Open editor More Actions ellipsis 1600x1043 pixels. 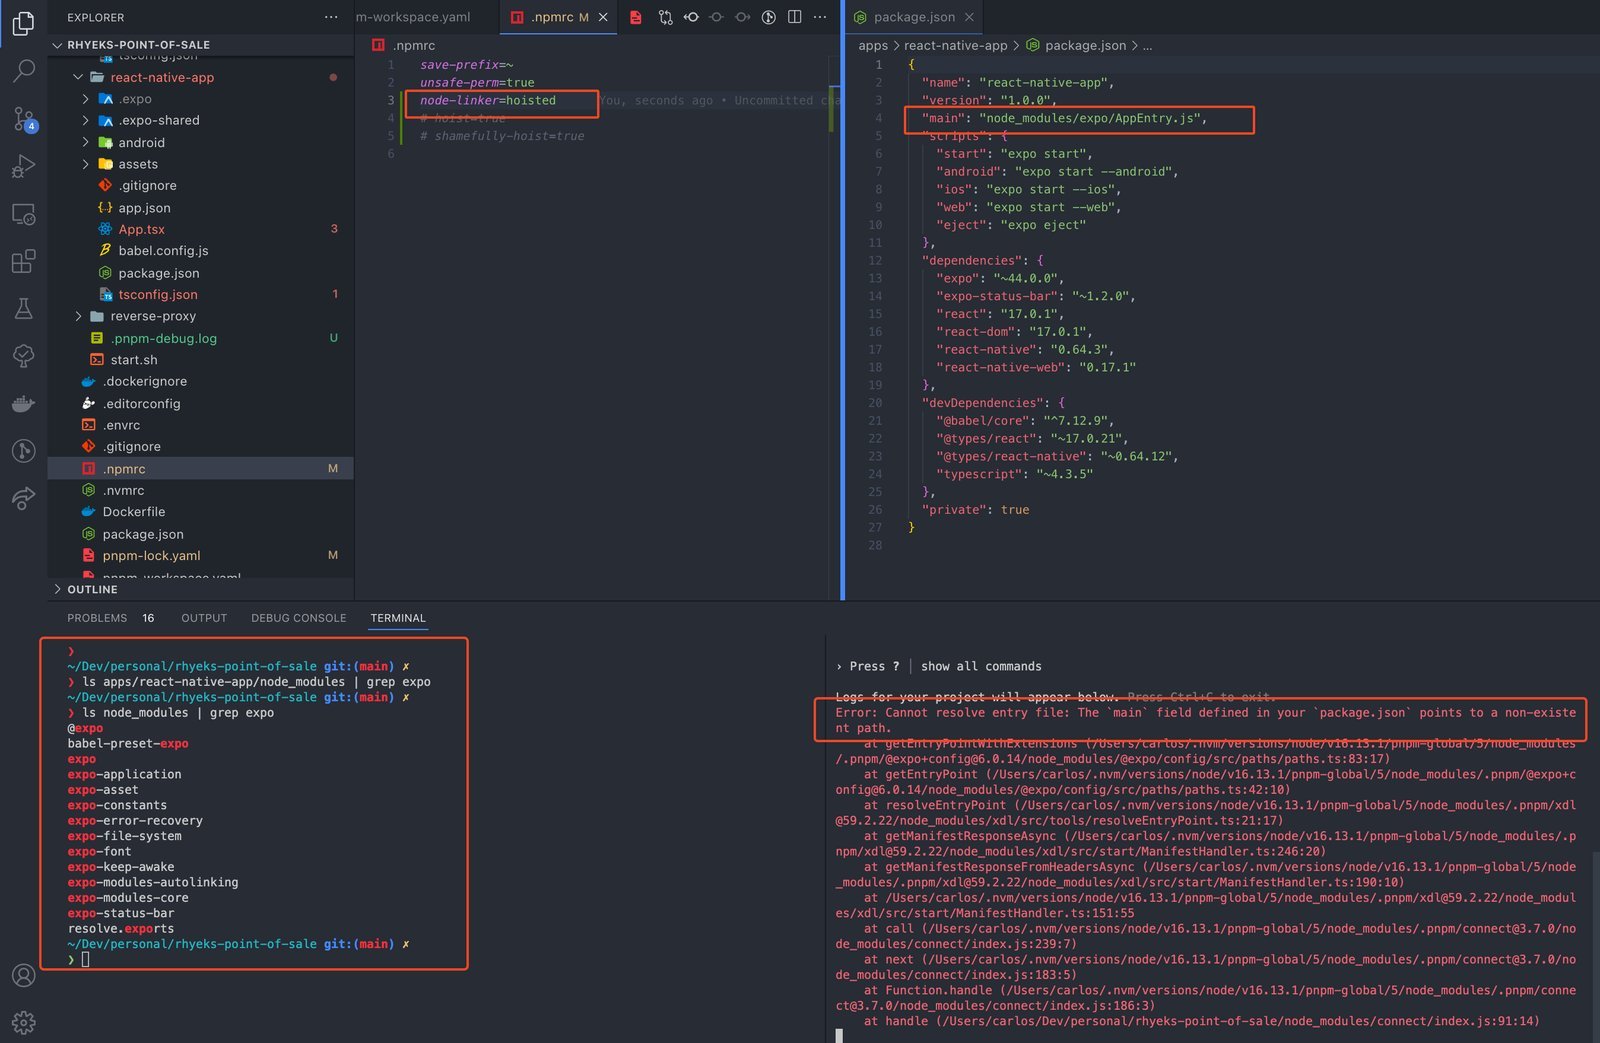click(x=820, y=17)
